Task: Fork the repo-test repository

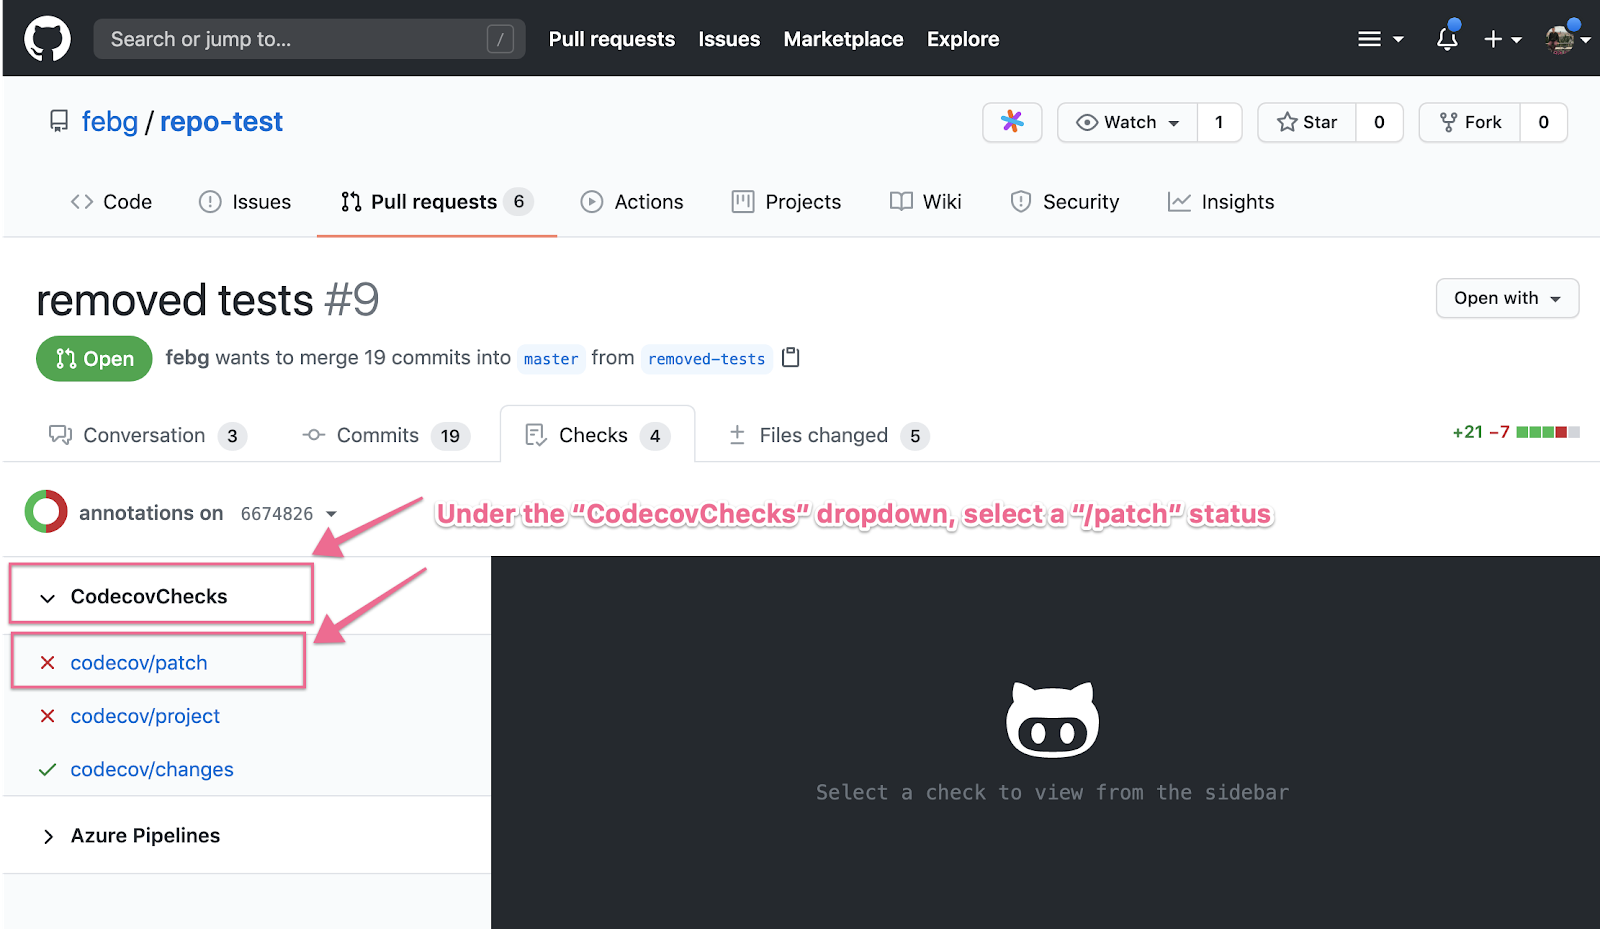Action: pos(1470,122)
